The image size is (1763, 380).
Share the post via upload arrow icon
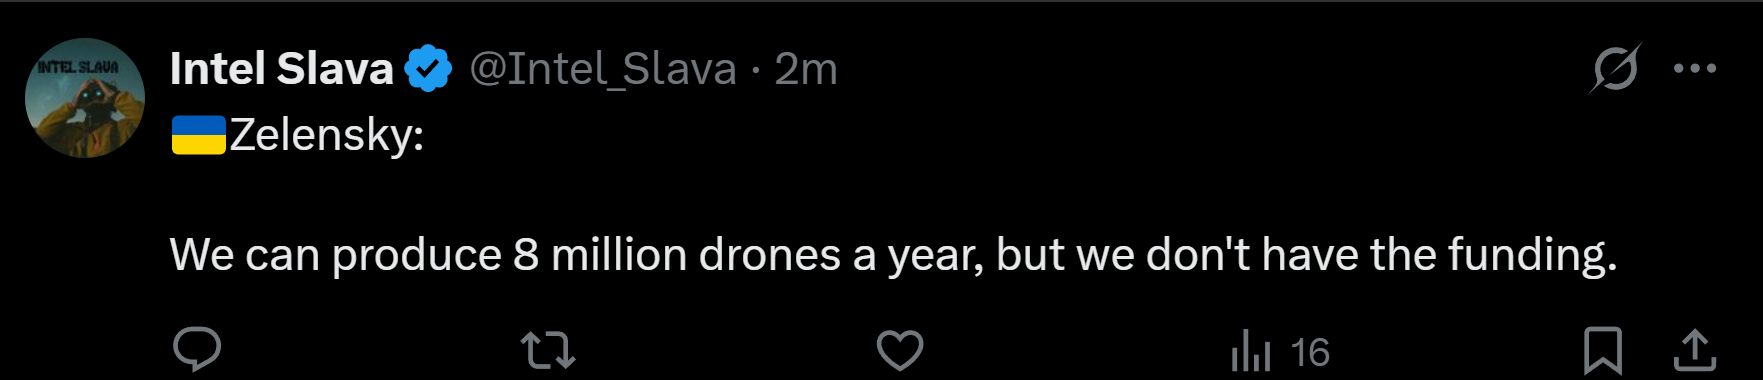click(x=1695, y=351)
